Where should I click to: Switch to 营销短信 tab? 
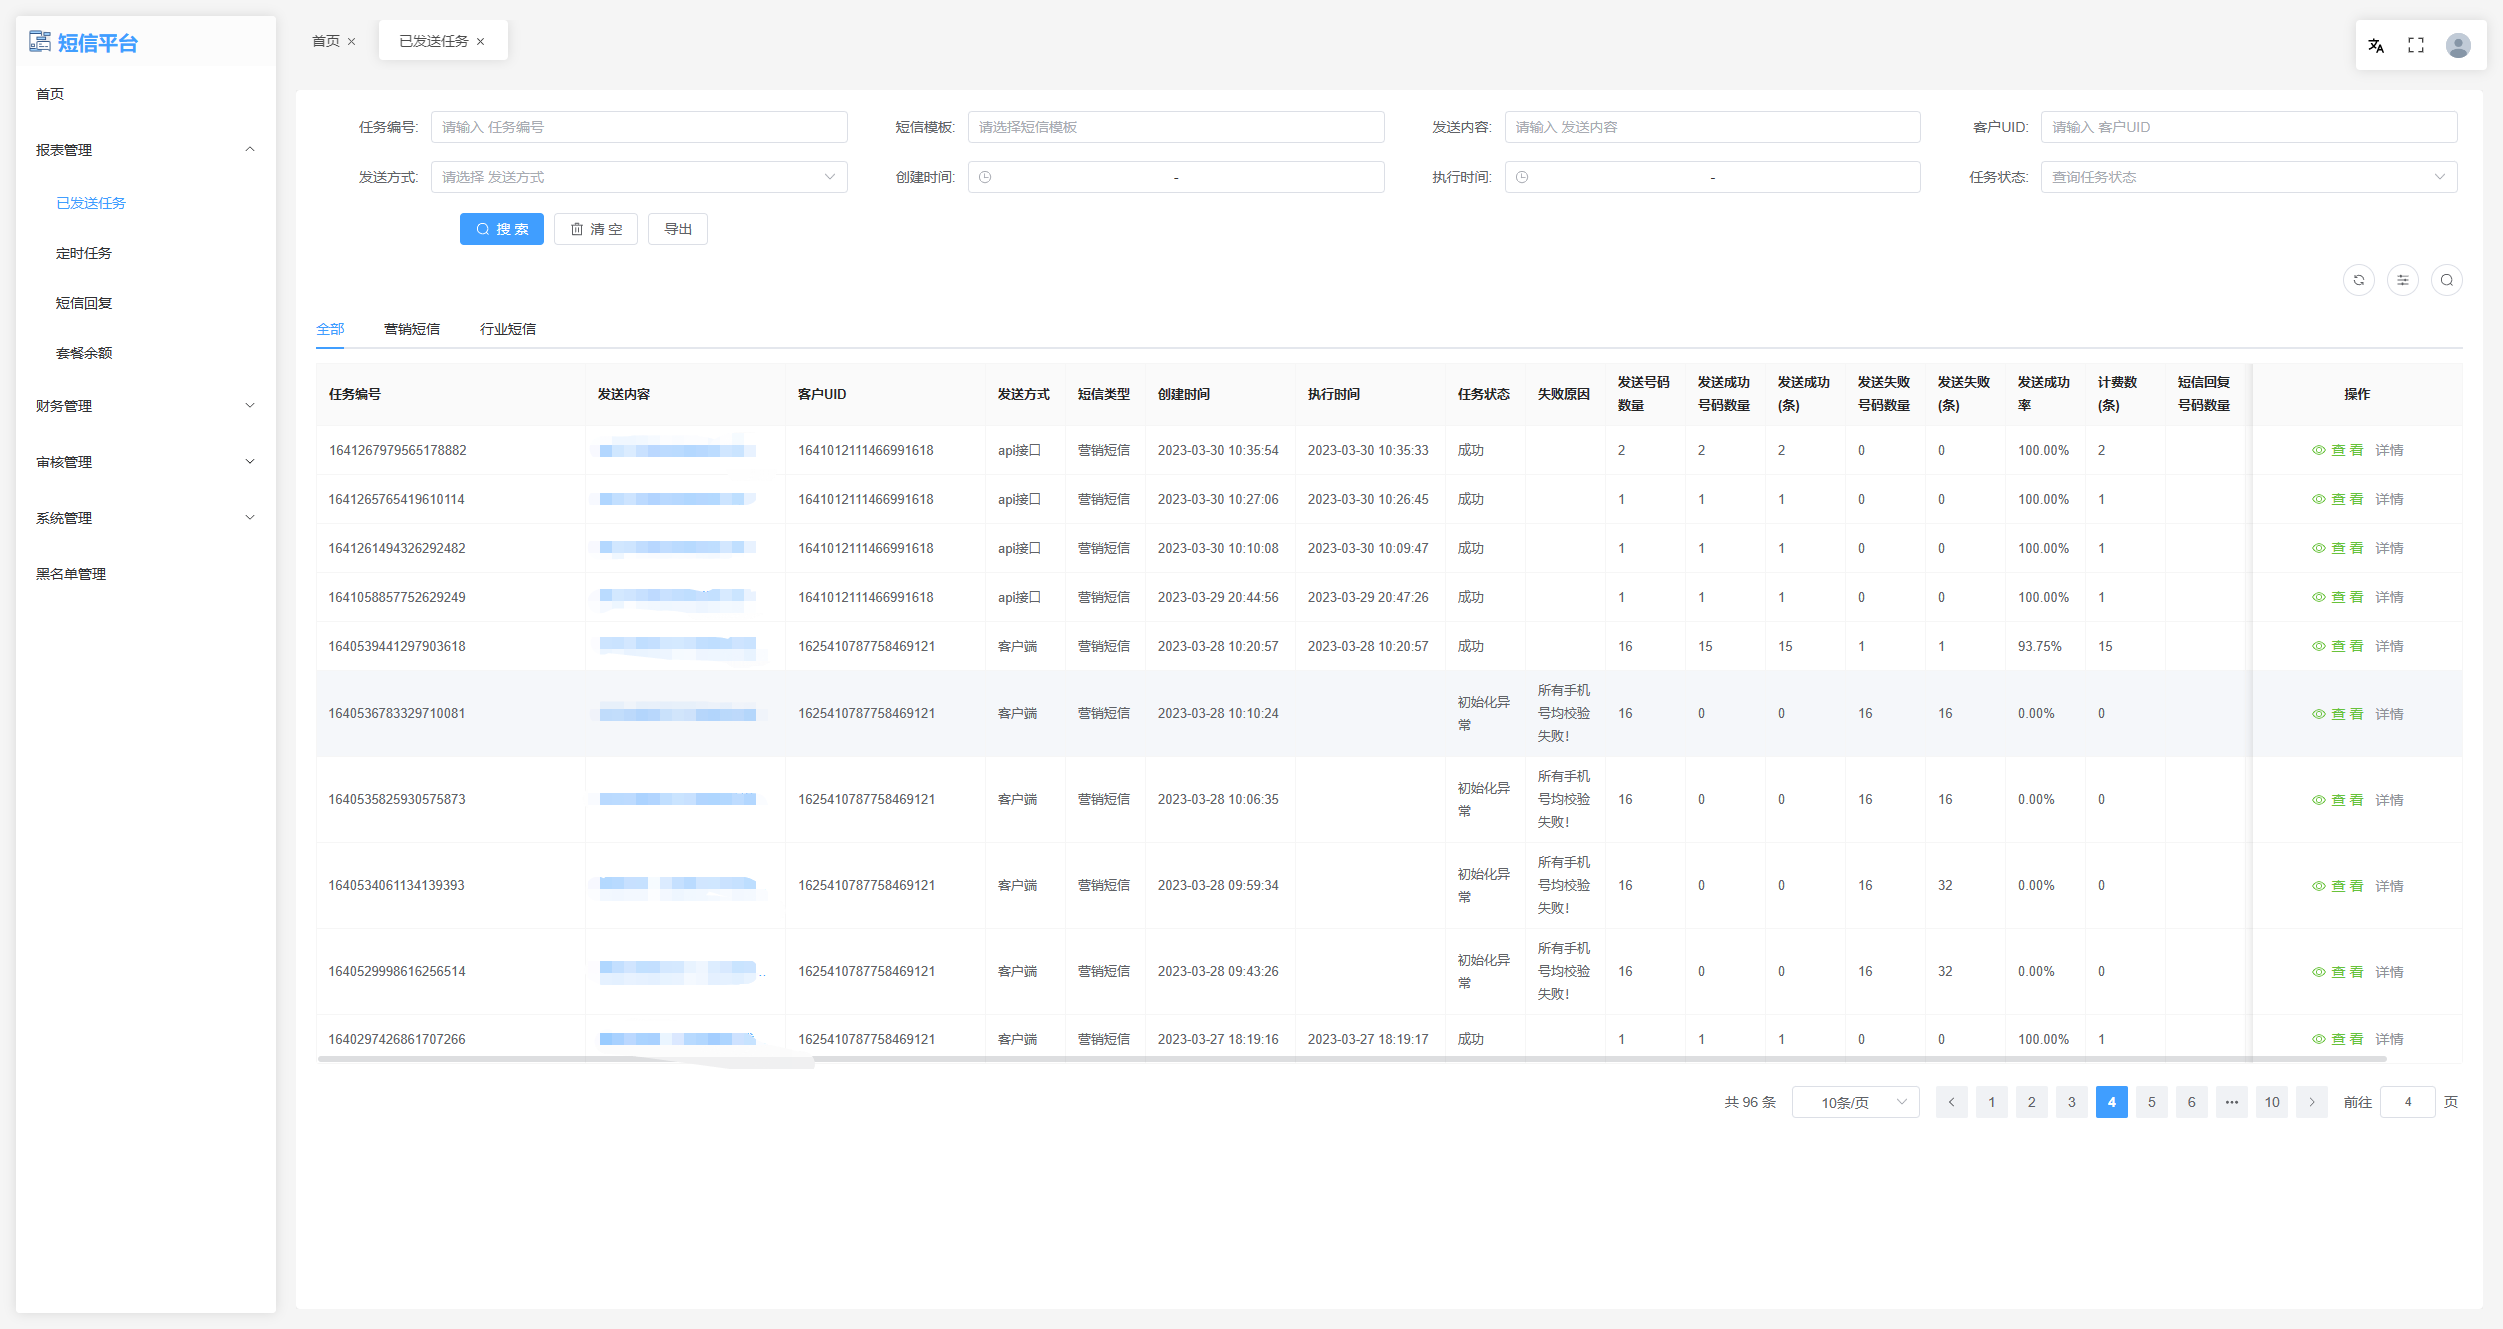(412, 329)
